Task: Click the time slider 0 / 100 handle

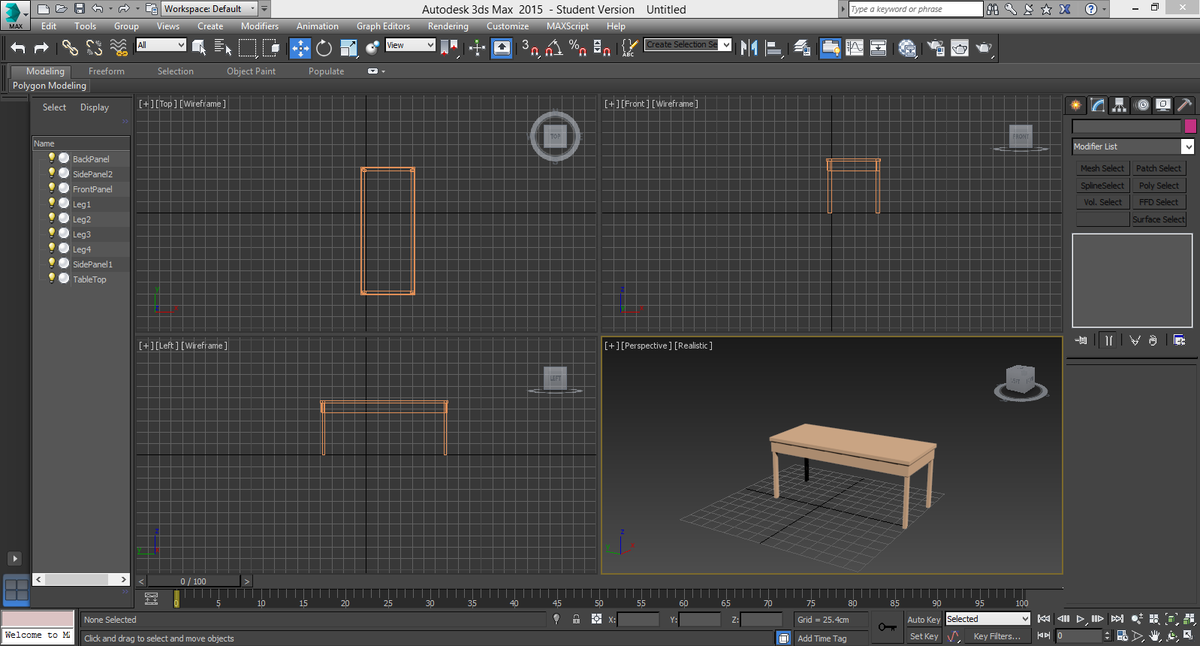Action: pos(193,581)
